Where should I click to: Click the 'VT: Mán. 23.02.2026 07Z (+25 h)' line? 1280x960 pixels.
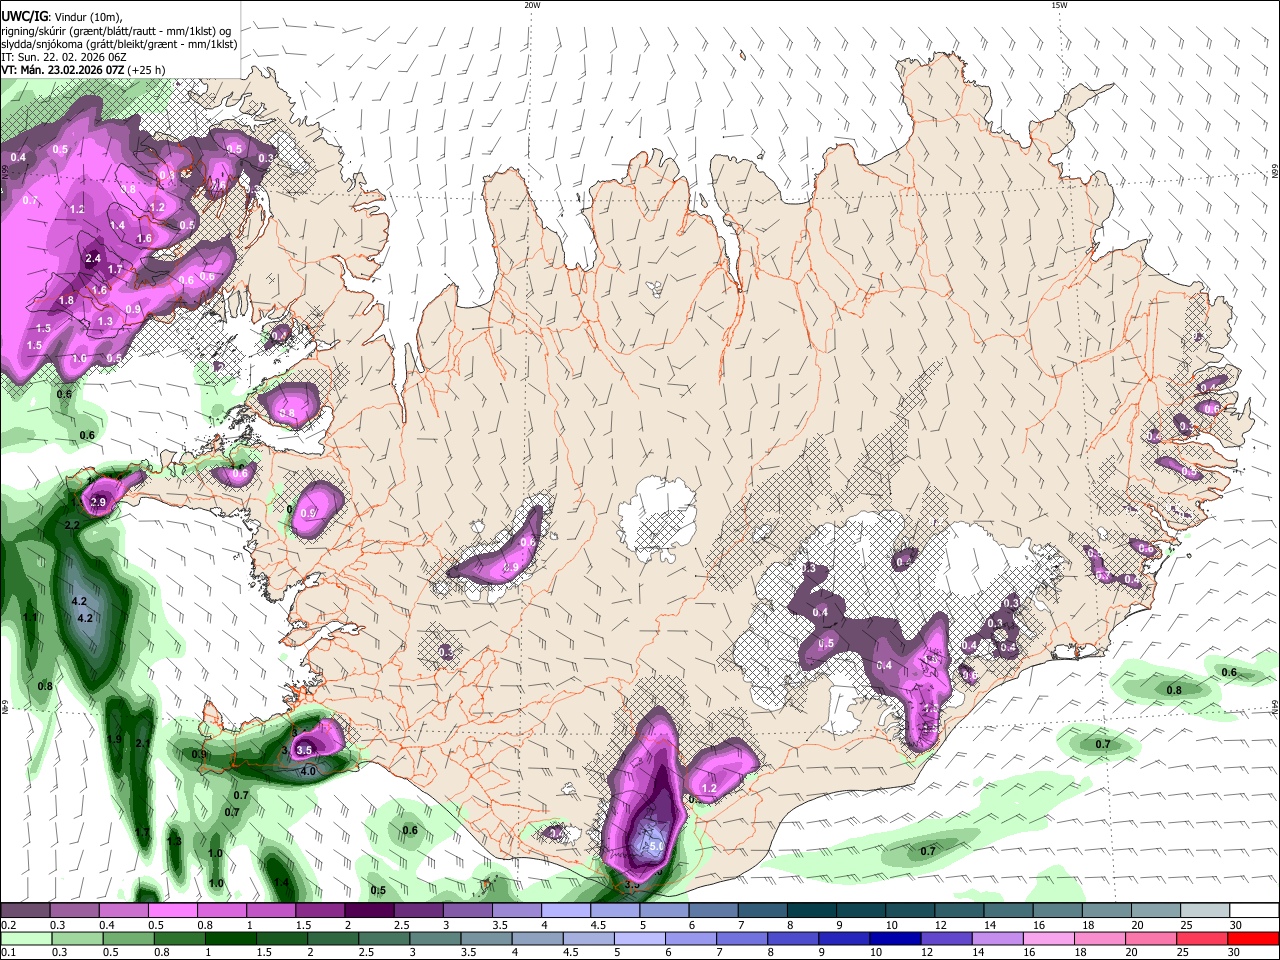click(x=84, y=70)
